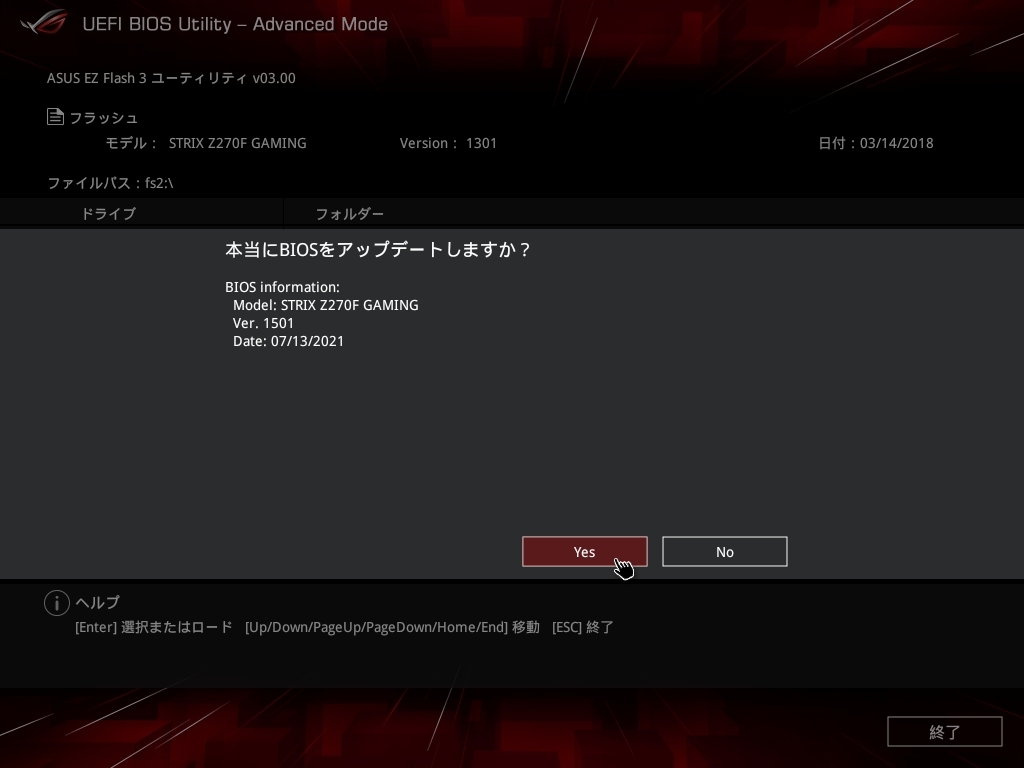The width and height of the screenshot is (1024, 768).
Task: Click the ファイルパス fs2:\ path text
Action: pyautogui.click(x=110, y=183)
